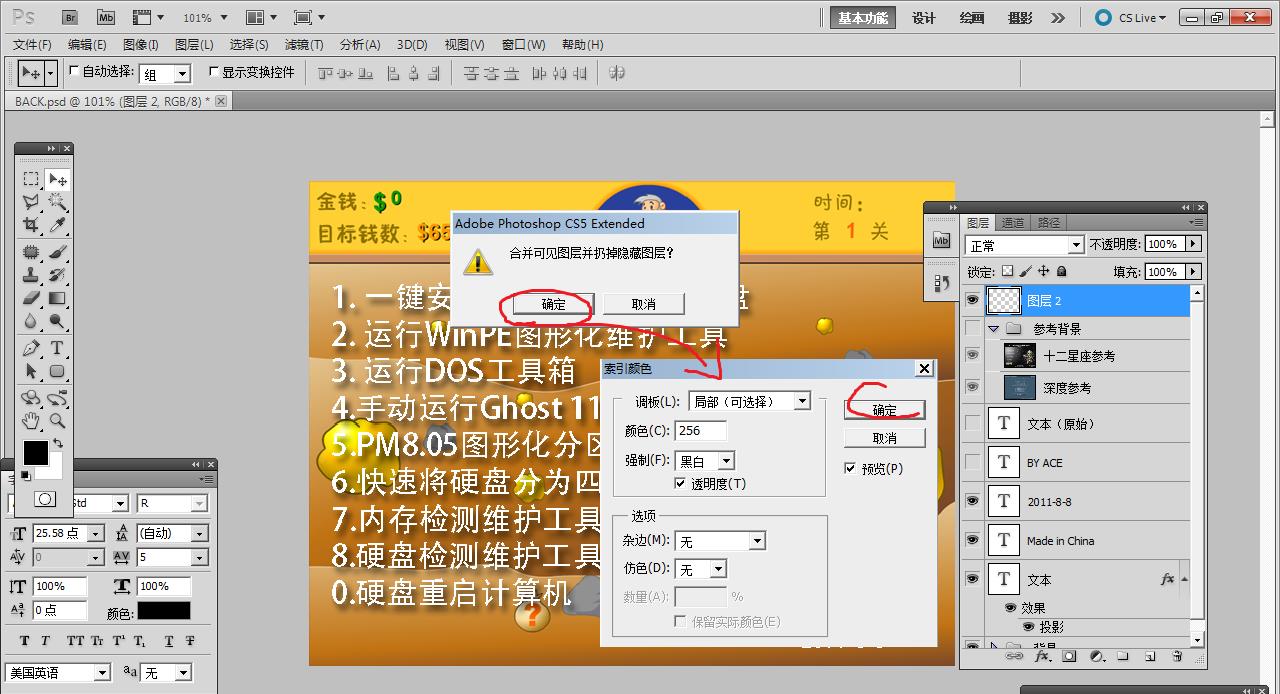Image resolution: width=1280 pixels, height=694 pixels.
Task: Confirm merge with 确定 in alert
Action: (553, 304)
